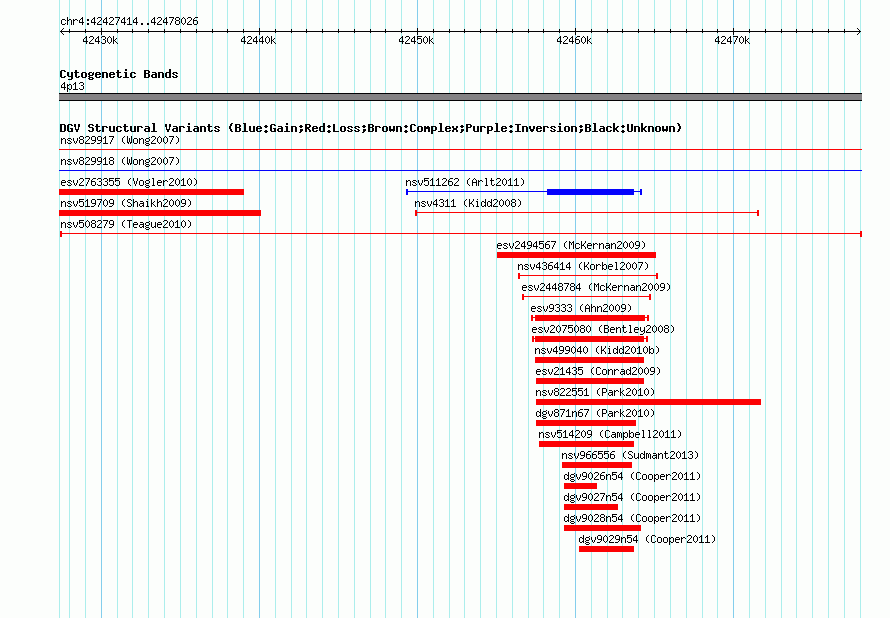This screenshot has height=618, width=890.
Task: Click the thin red nsv4311 (Kidd2008) line
Action: tap(587, 213)
